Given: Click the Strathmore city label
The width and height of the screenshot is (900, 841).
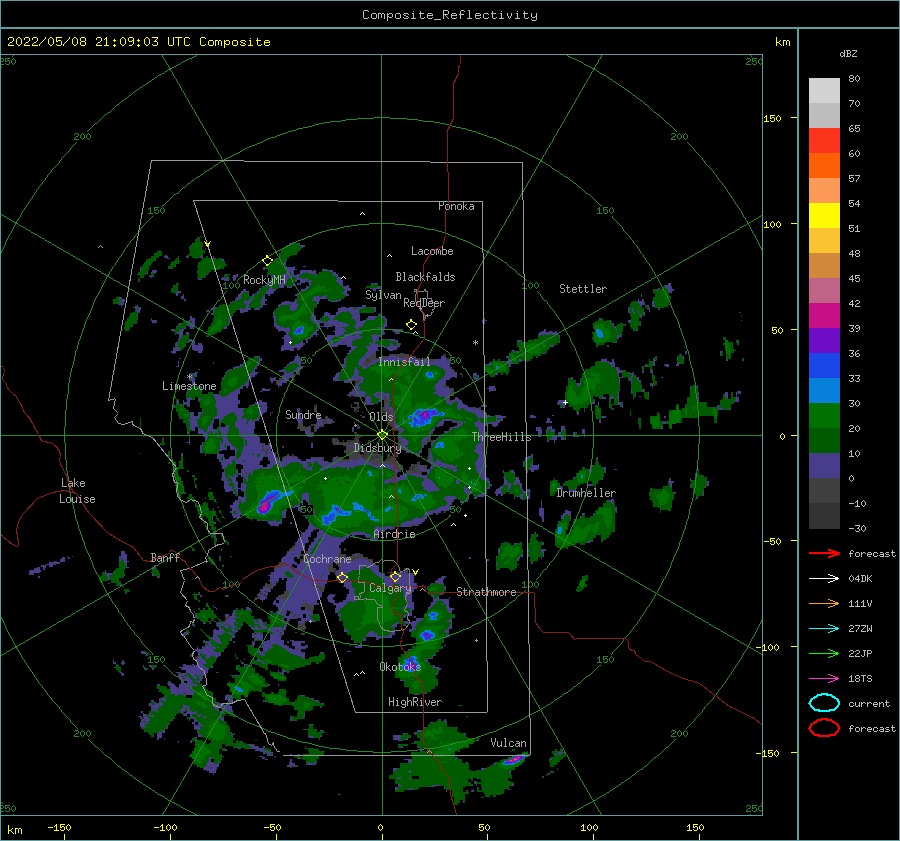Looking at the screenshot, I should click(486, 592).
